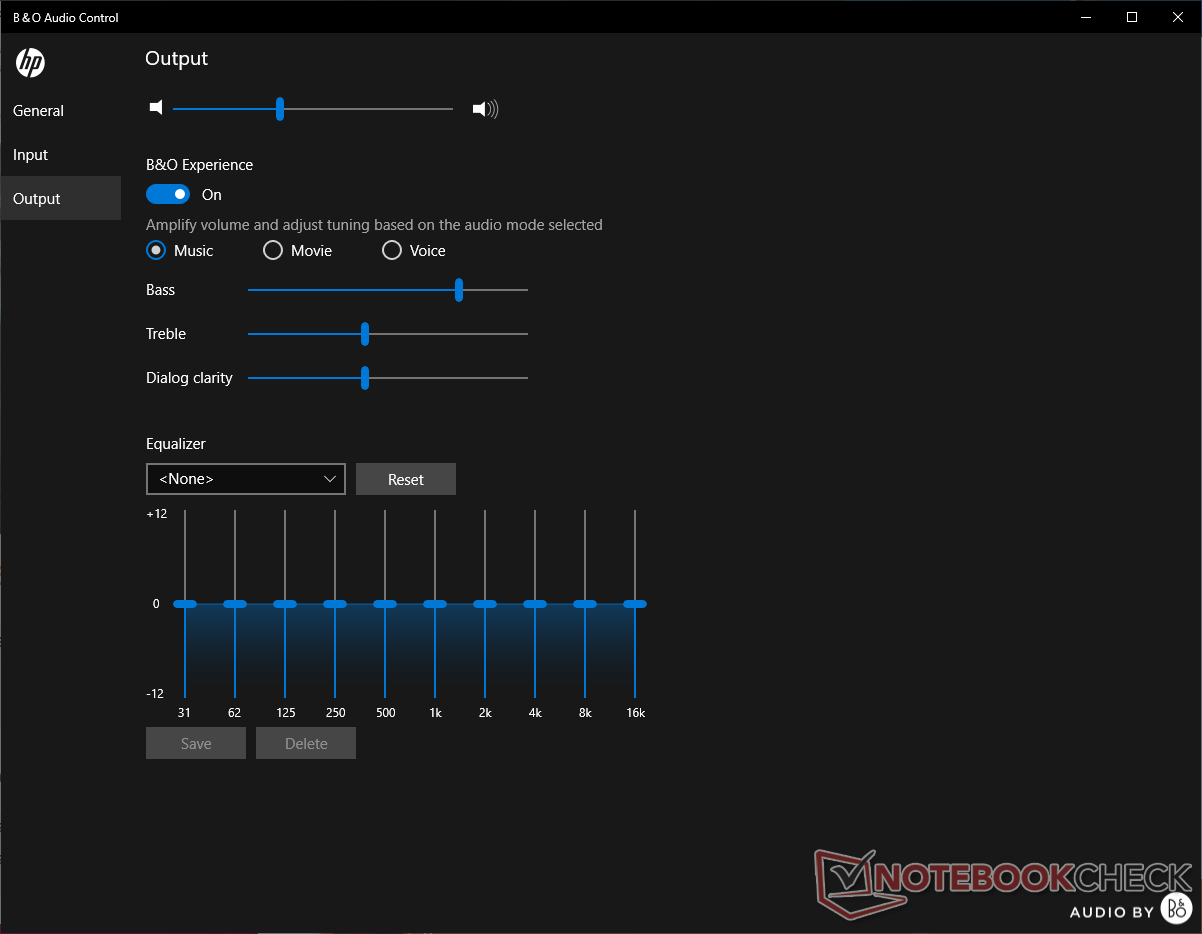
Task: Open the General settings tab
Action: (x=39, y=111)
